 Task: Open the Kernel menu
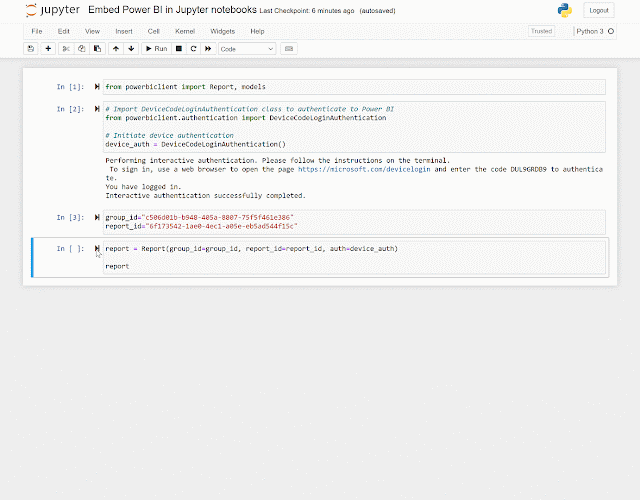[x=185, y=31]
